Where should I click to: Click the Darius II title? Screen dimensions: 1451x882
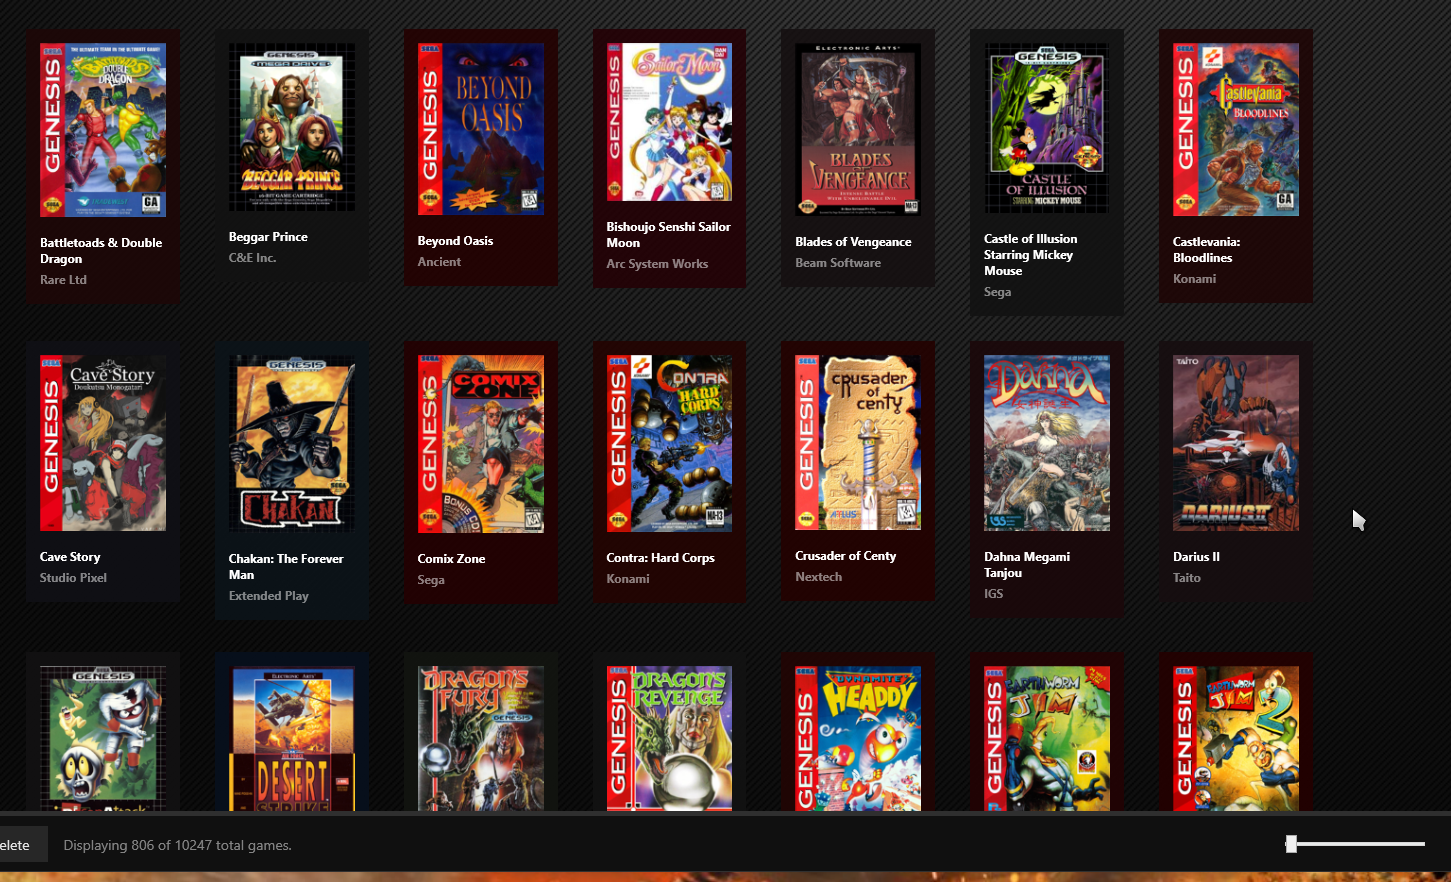(x=1196, y=557)
